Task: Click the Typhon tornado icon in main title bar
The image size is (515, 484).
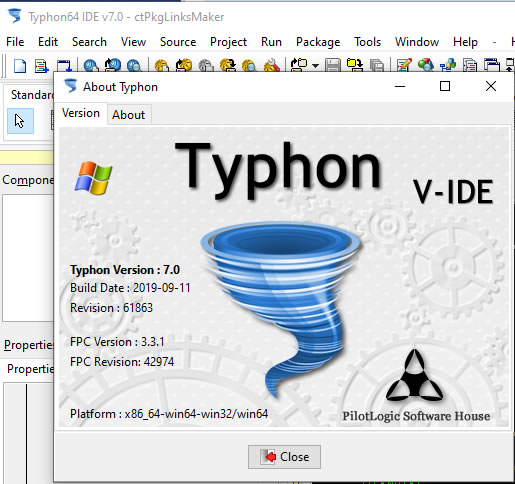Action: pyautogui.click(x=15, y=16)
